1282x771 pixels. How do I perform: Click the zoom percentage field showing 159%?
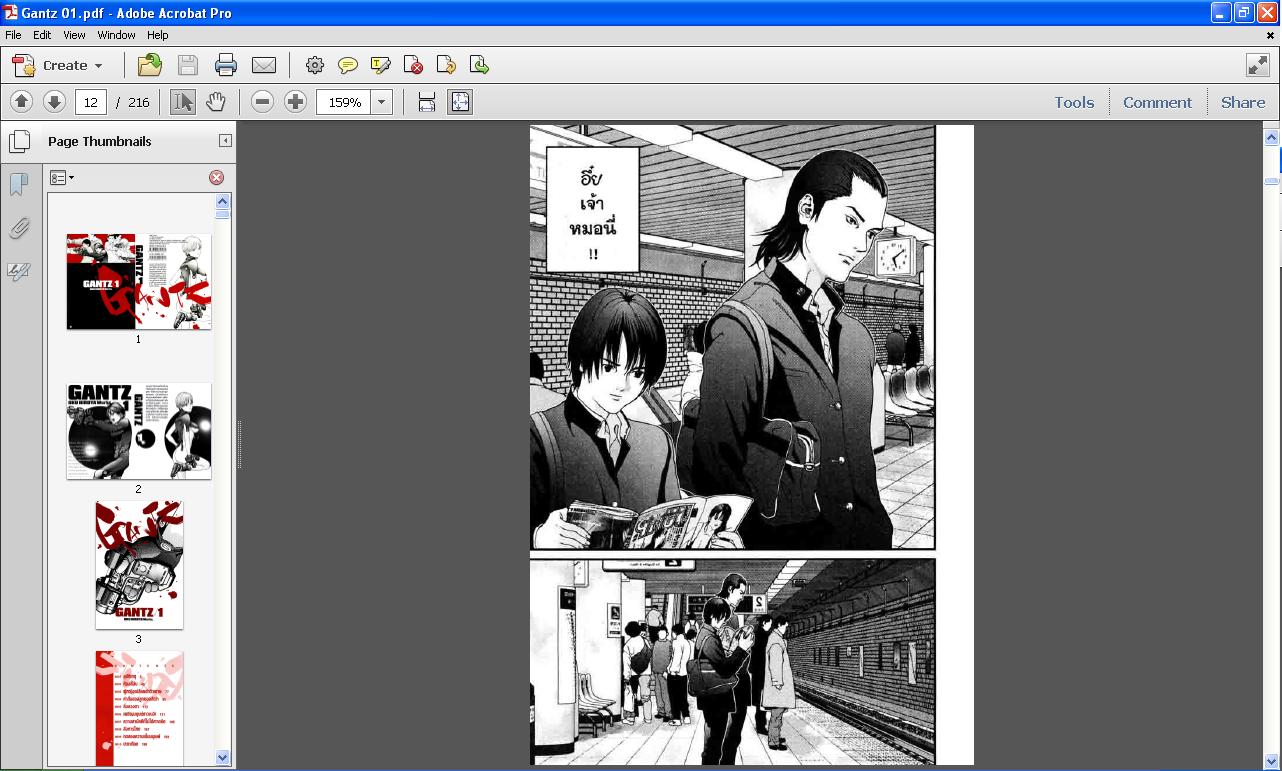pos(344,102)
